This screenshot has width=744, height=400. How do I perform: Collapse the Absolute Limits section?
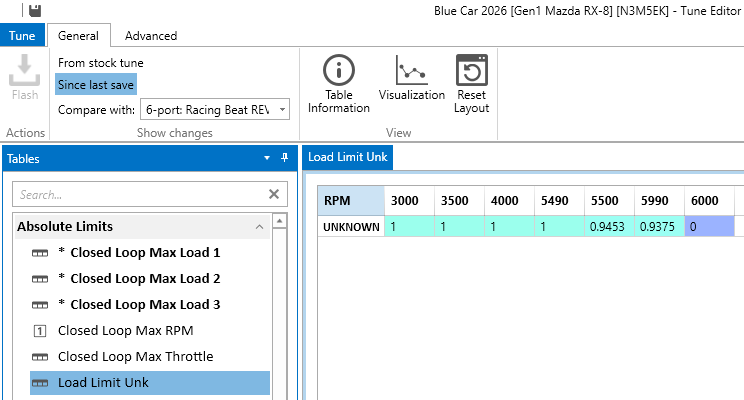click(260, 227)
